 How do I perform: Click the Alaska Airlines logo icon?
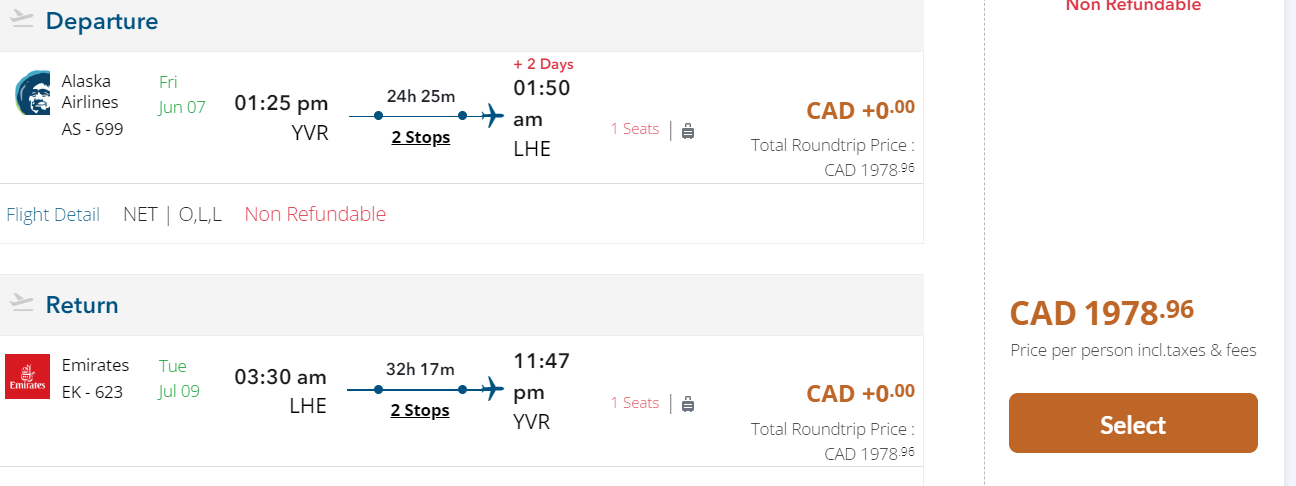pyautogui.click(x=32, y=93)
